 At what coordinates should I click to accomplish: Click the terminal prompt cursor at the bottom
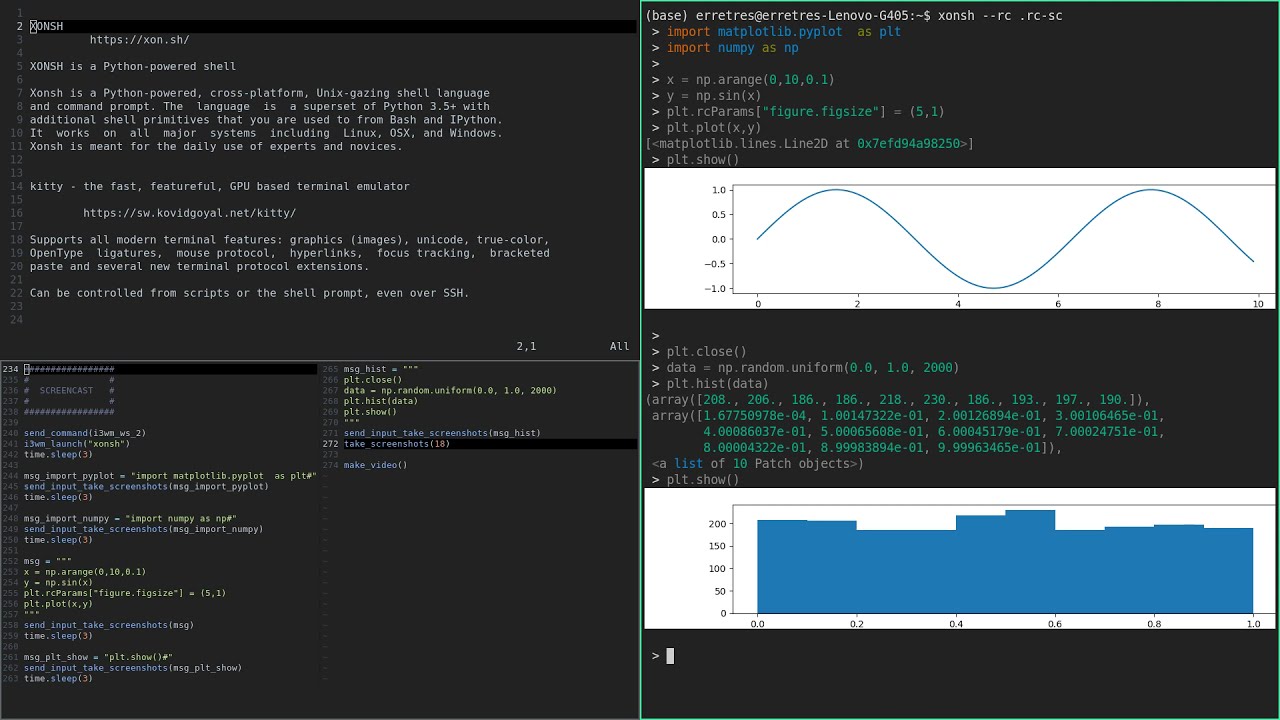pos(670,656)
